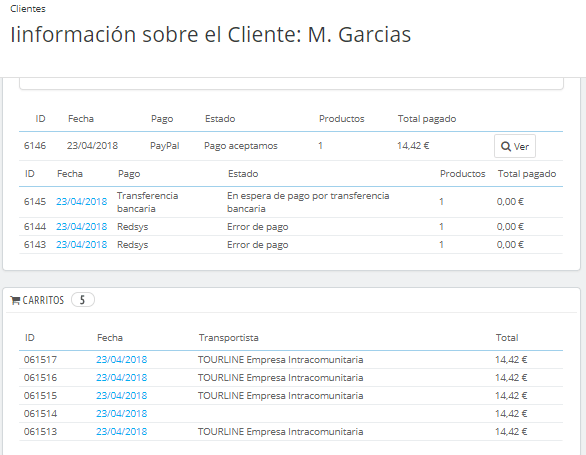586x455 pixels.
Task: Click the shopping cart icon beside CARRITOS
Action: [15, 300]
